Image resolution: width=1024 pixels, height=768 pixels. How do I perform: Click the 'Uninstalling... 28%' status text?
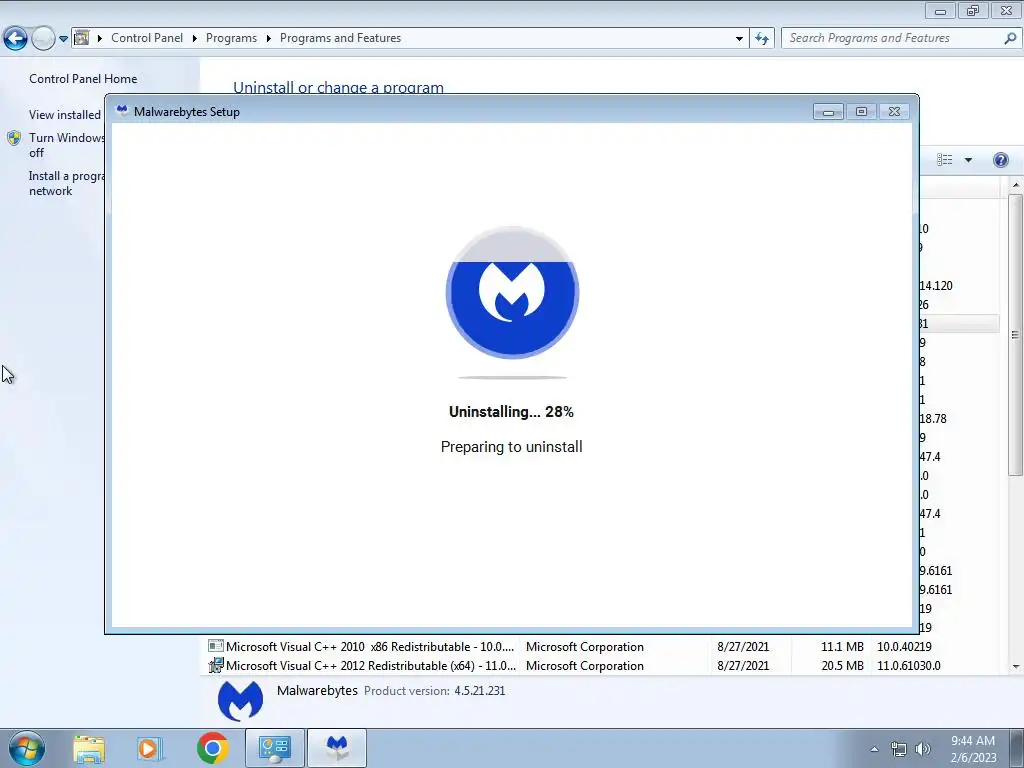(511, 412)
